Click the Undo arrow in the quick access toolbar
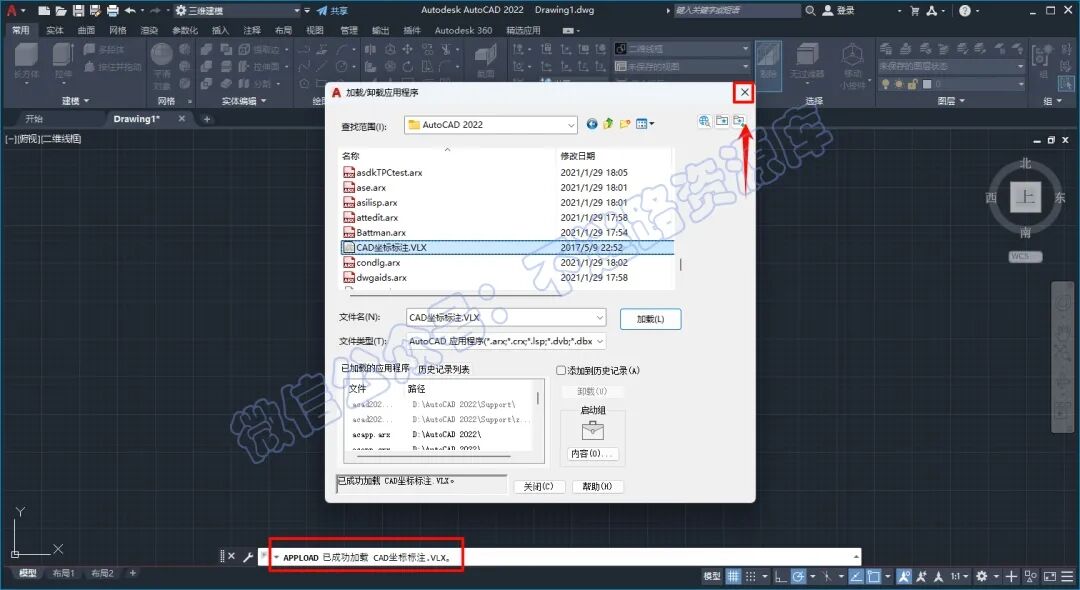 (x=129, y=10)
